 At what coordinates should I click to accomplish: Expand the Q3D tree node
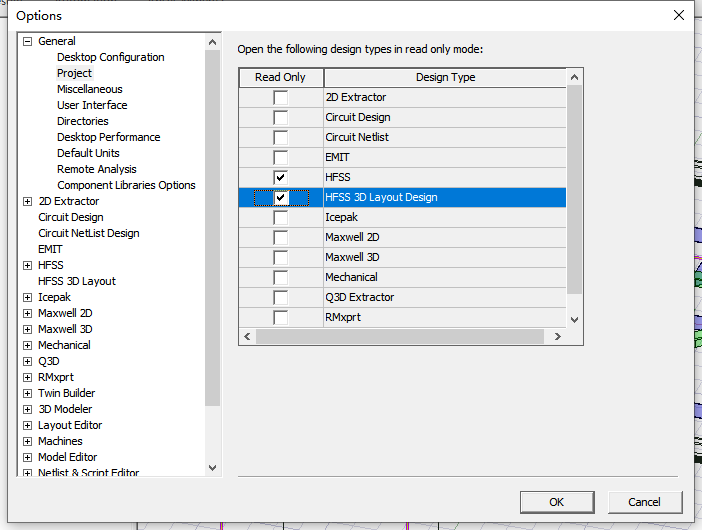point(28,361)
